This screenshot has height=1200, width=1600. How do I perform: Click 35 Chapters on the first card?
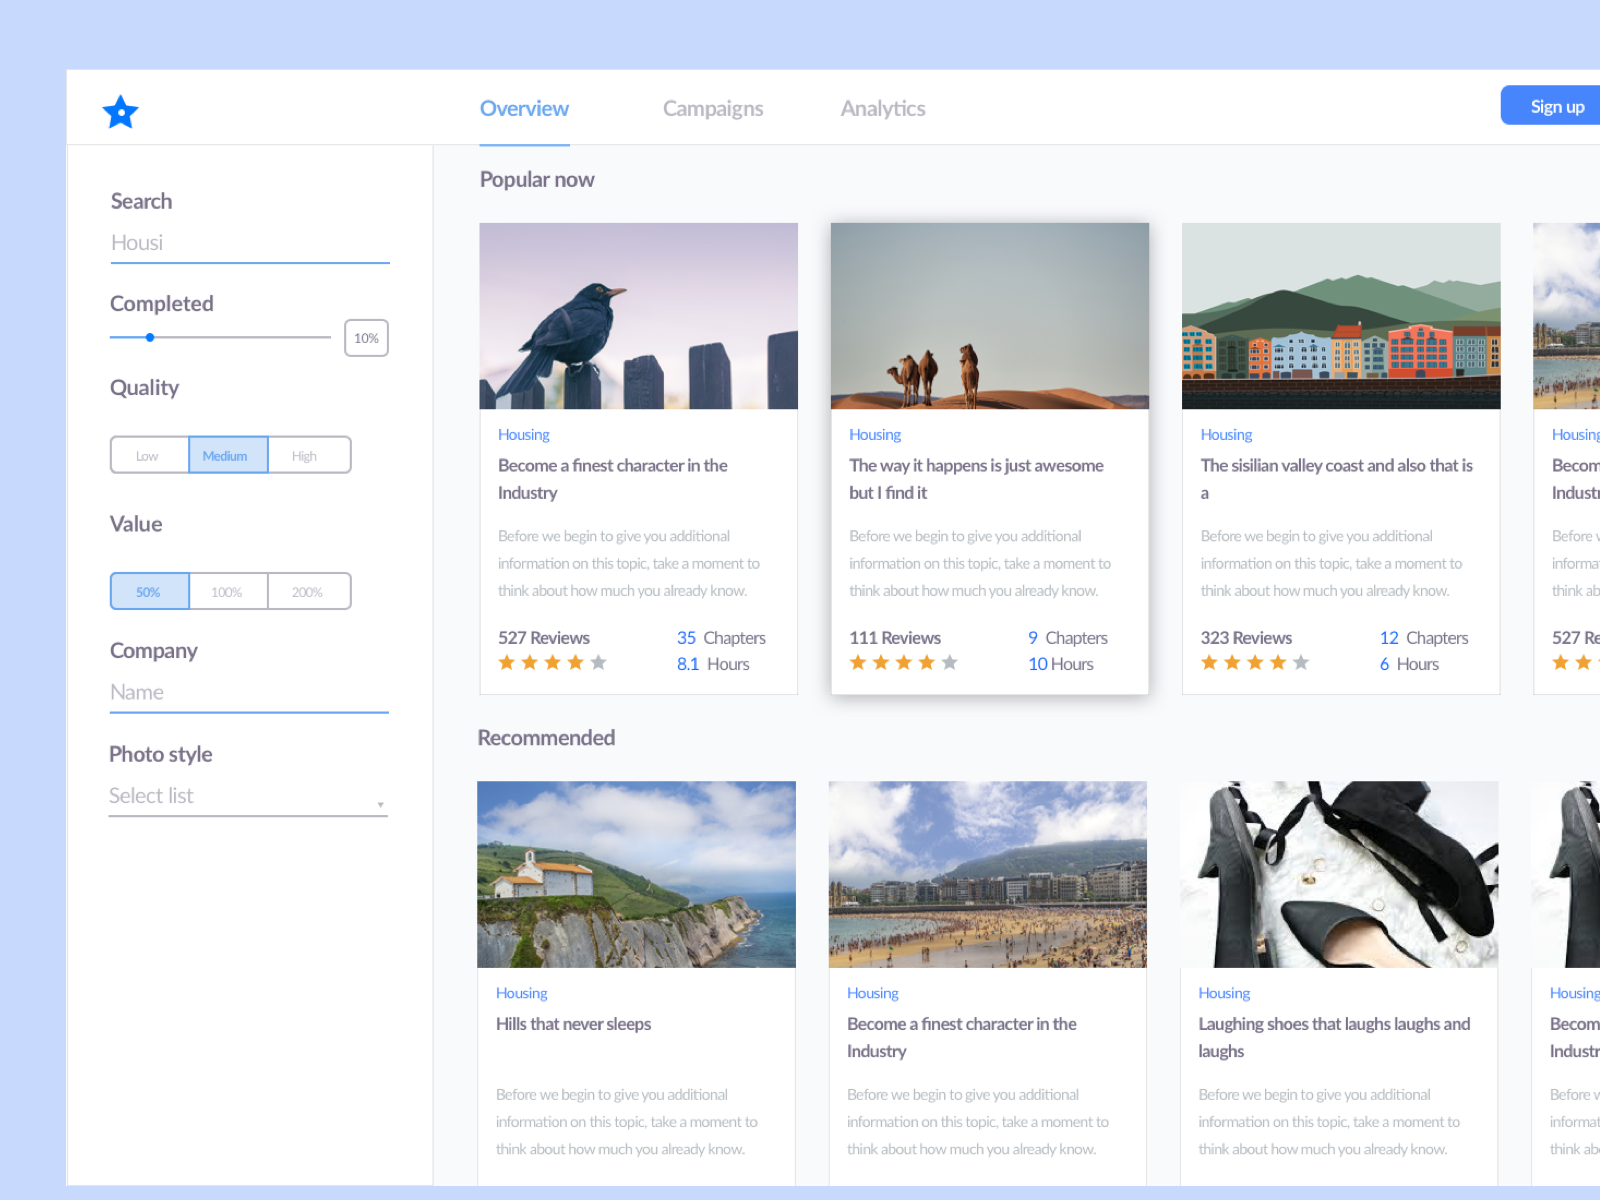pyautogui.click(x=721, y=637)
